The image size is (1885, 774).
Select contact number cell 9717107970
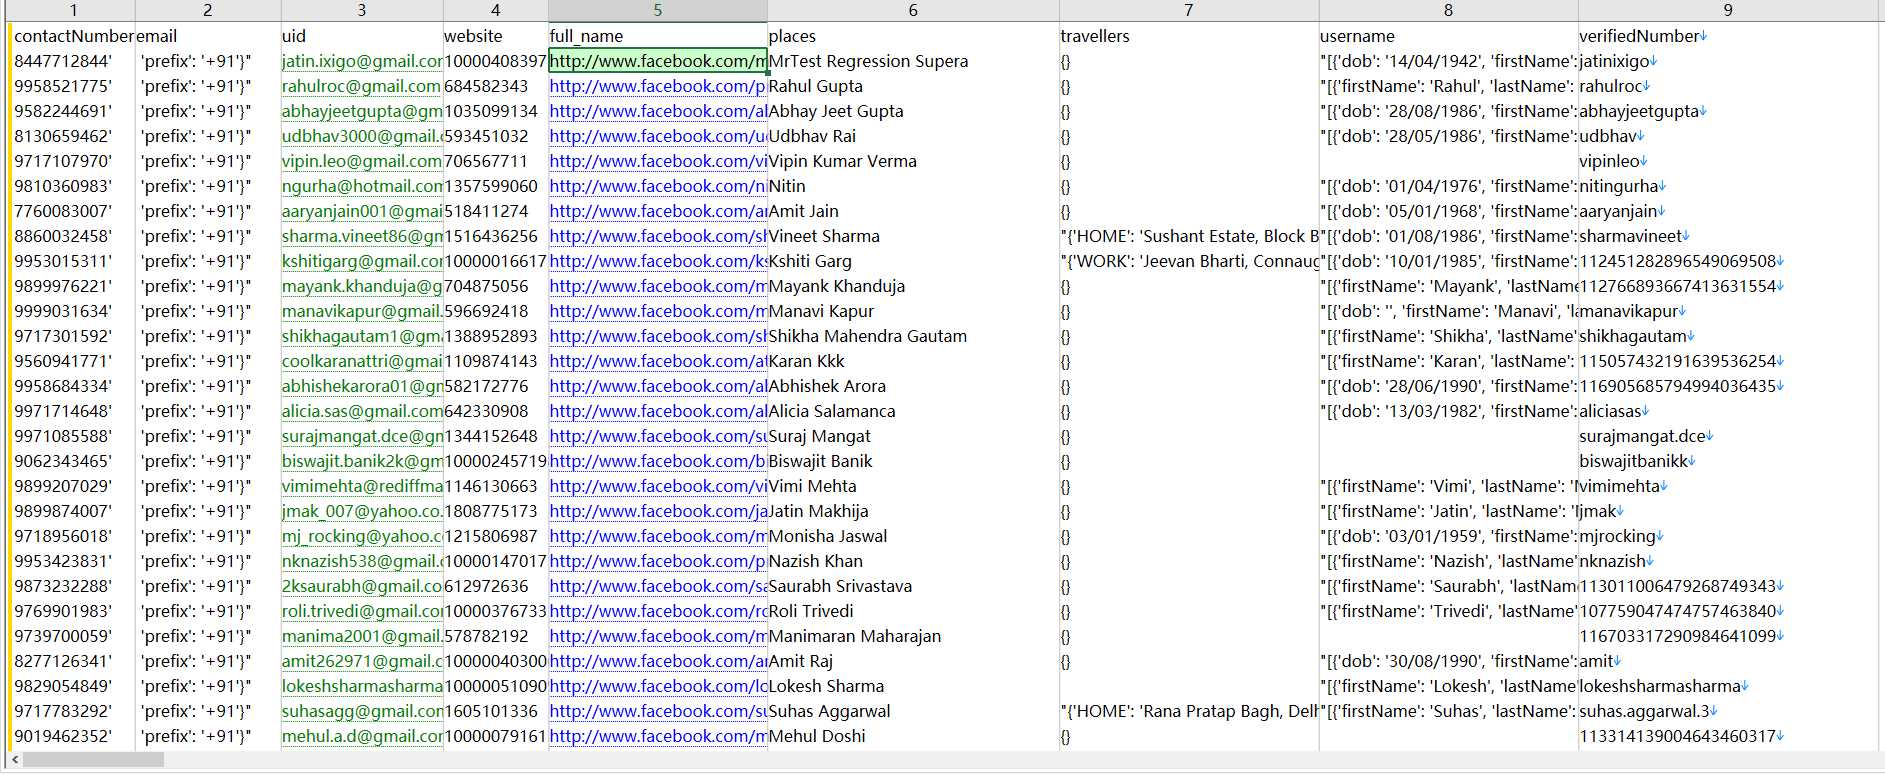(x=73, y=161)
